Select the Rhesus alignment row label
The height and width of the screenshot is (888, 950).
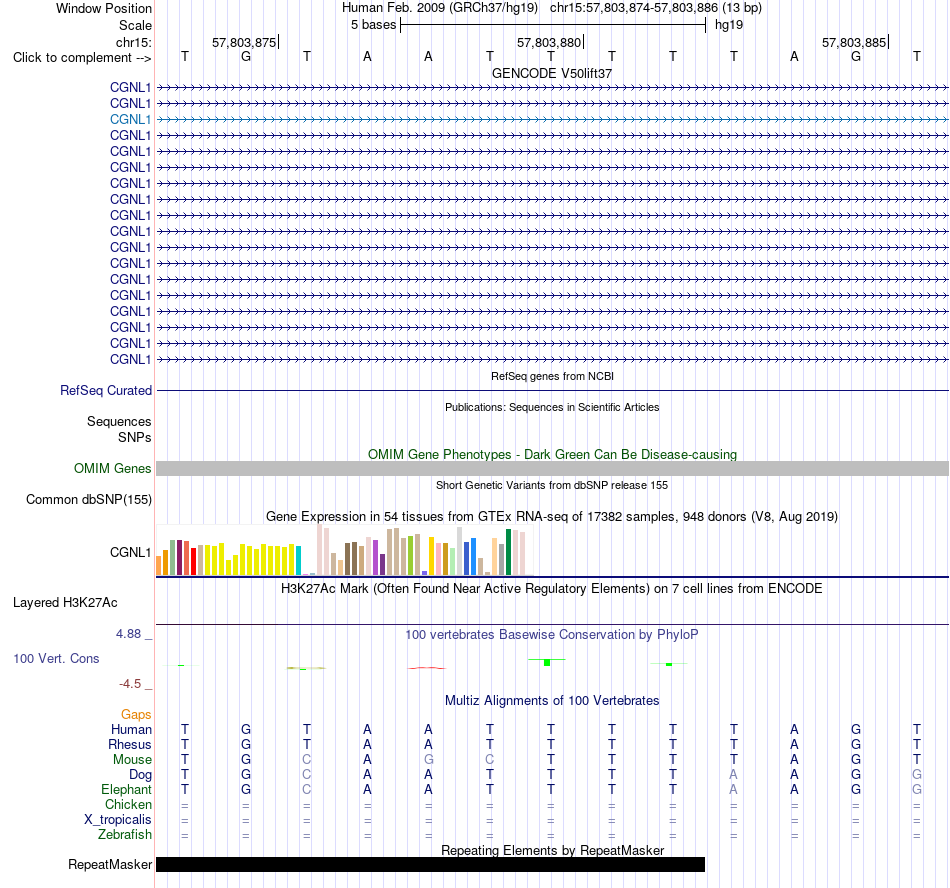click(130, 744)
